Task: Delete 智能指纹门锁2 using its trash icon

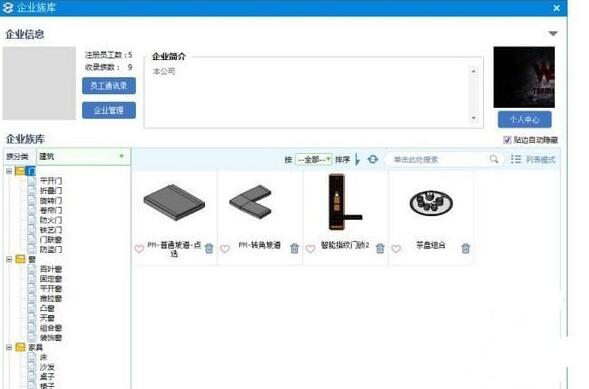Action: [380, 248]
